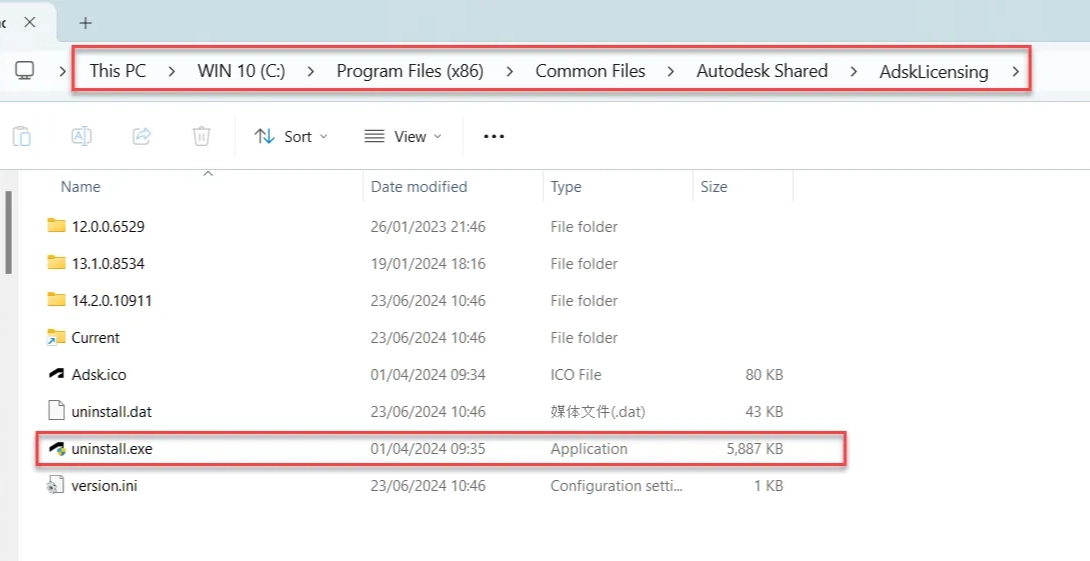Viewport: 1090px width, 561px height.
Task: Open the See more three-dots menu
Action: tap(494, 136)
